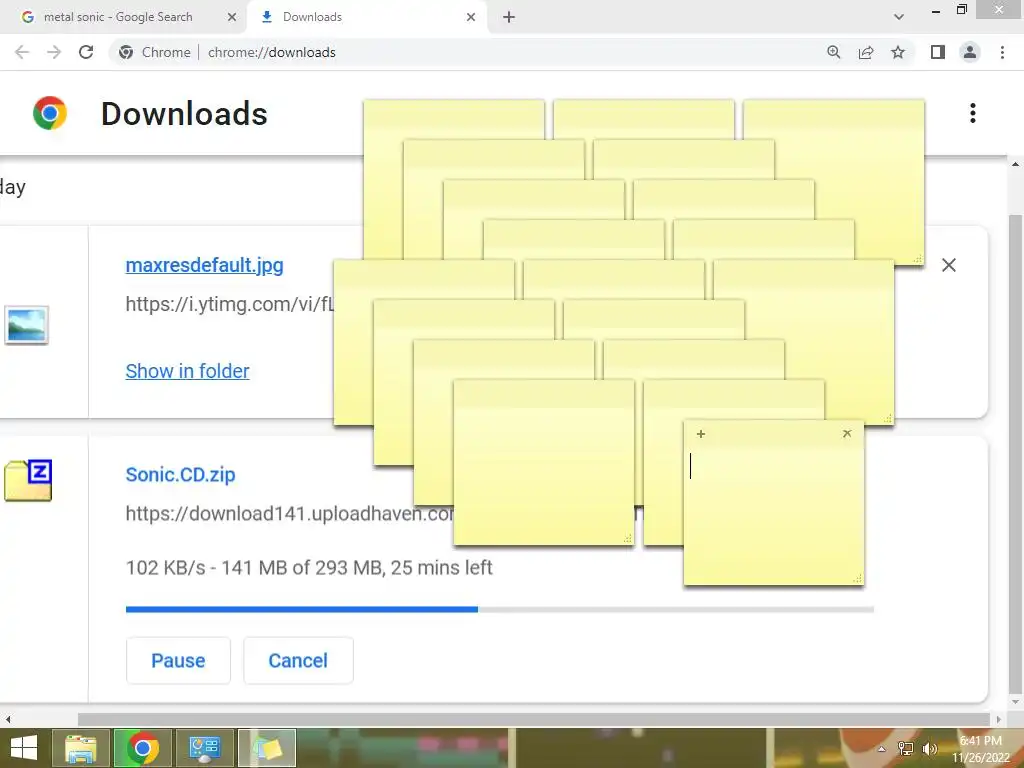Click the Sticky Notes taskbar icon

[x=267, y=748]
